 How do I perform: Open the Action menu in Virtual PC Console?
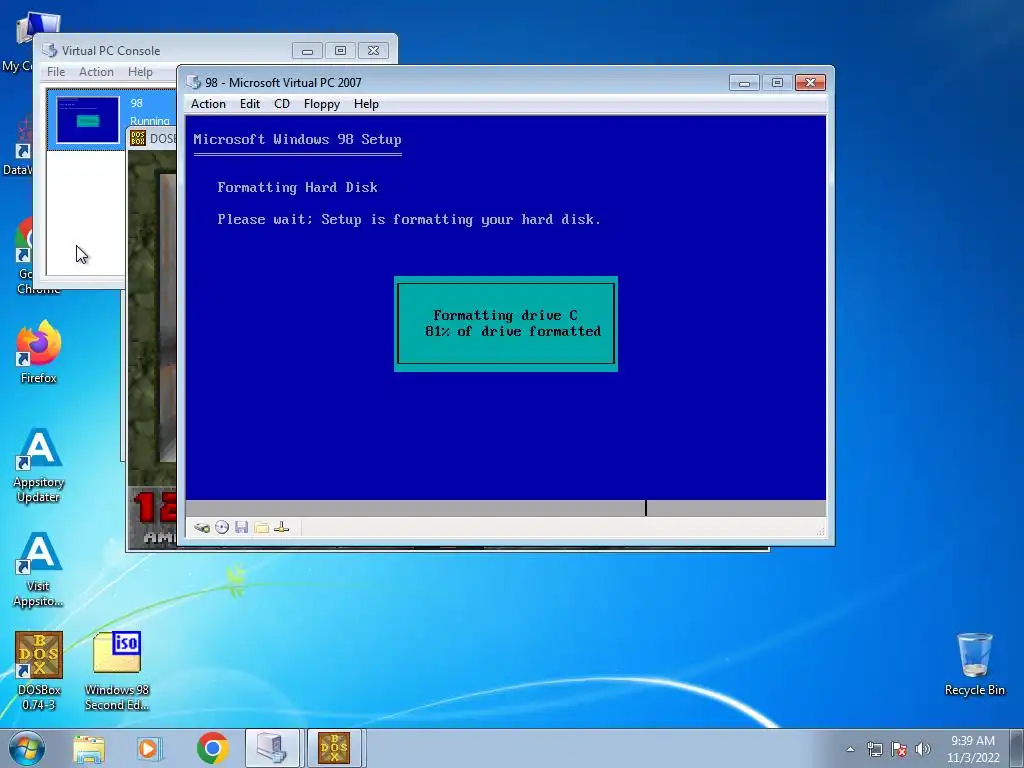(96, 72)
